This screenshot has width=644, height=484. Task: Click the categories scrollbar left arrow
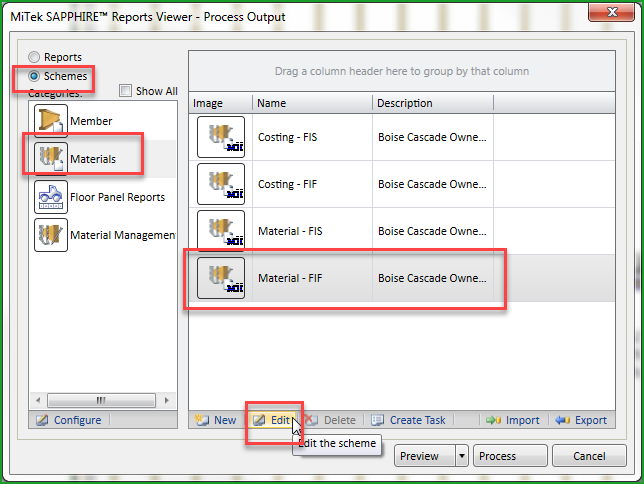pos(38,400)
